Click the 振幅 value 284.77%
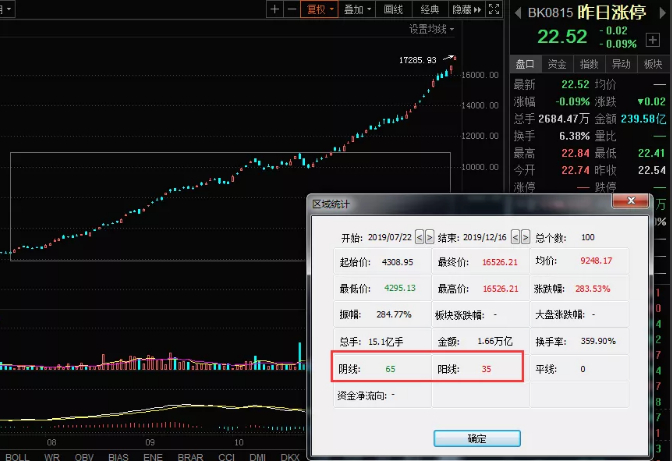This screenshot has height=462, width=672. [394, 315]
